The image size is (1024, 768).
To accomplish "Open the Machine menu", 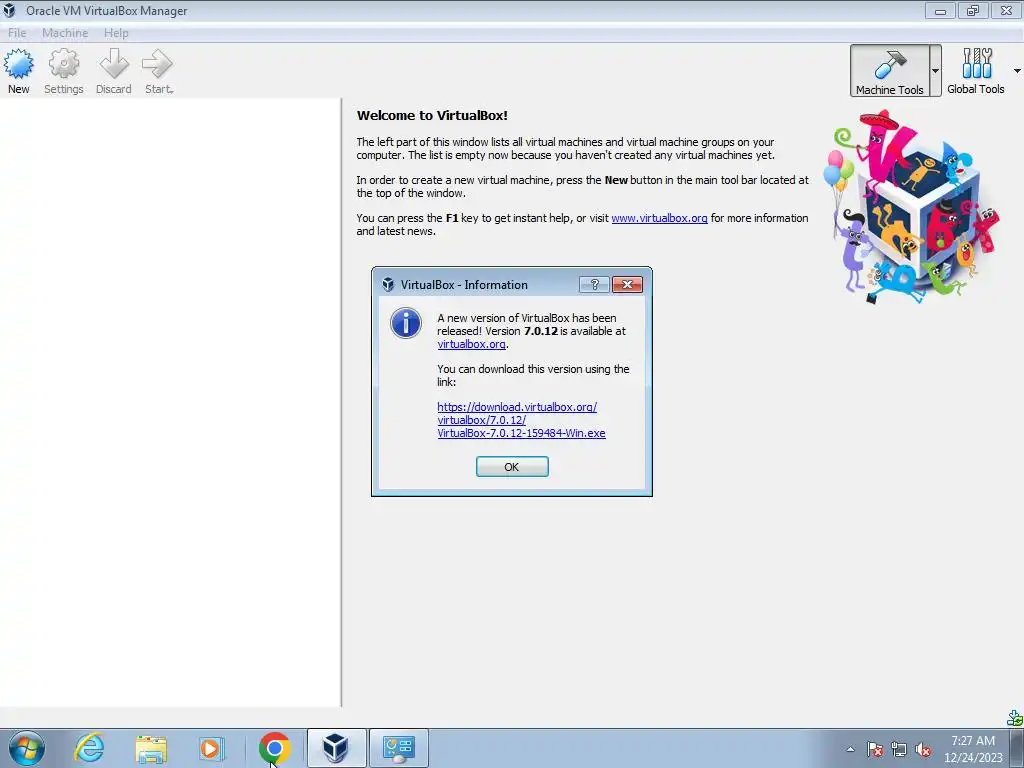I will tap(65, 33).
